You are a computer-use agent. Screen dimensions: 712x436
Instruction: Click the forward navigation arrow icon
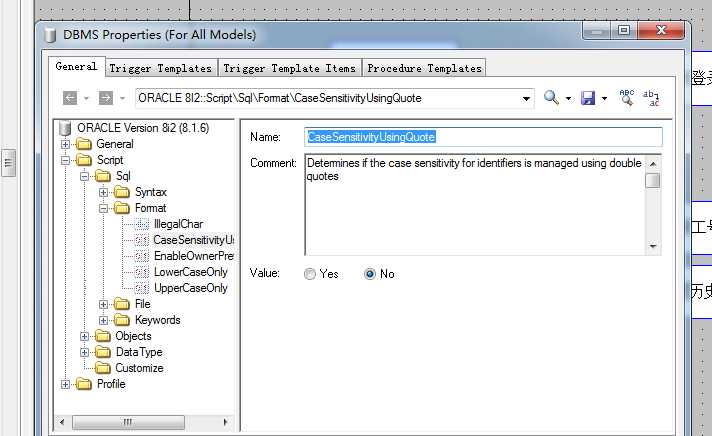tap(105, 98)
